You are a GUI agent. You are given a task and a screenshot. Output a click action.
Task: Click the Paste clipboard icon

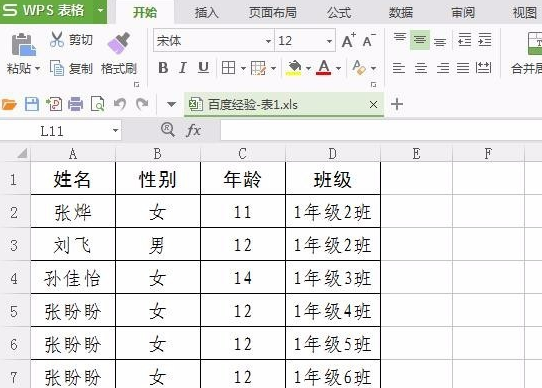pos(24,44)
